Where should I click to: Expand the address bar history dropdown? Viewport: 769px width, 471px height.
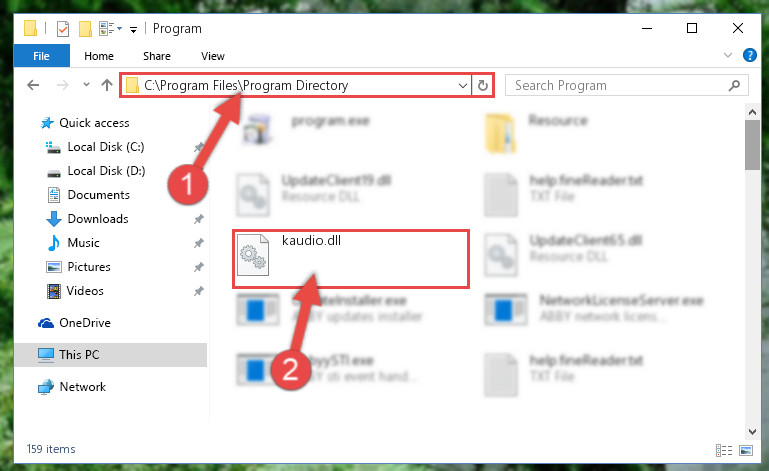(462, 85)
